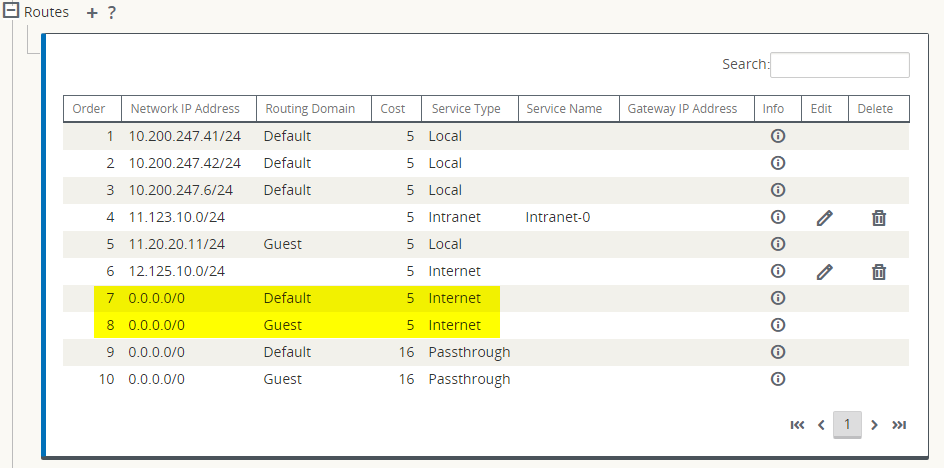Sort table by Order column
The image size is (944, 468).
(92, 109)
